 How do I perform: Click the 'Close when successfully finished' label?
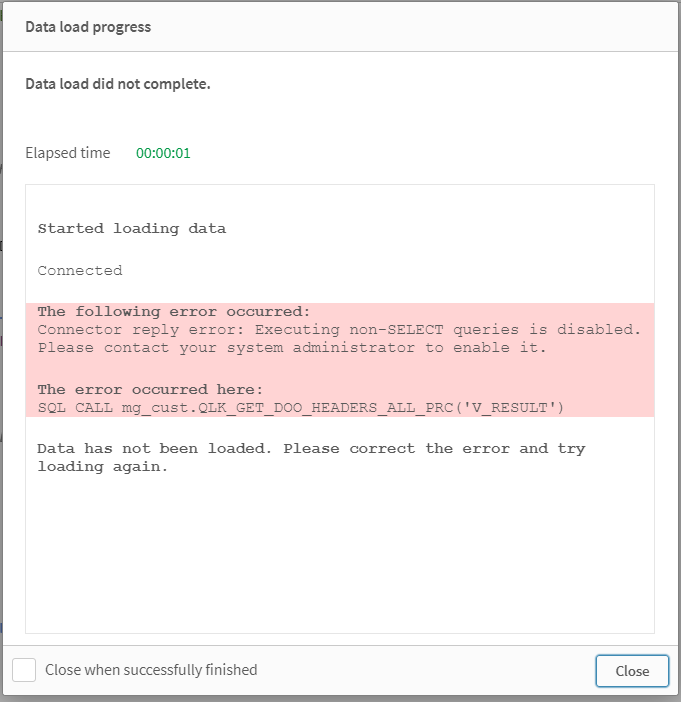point(151,670)
